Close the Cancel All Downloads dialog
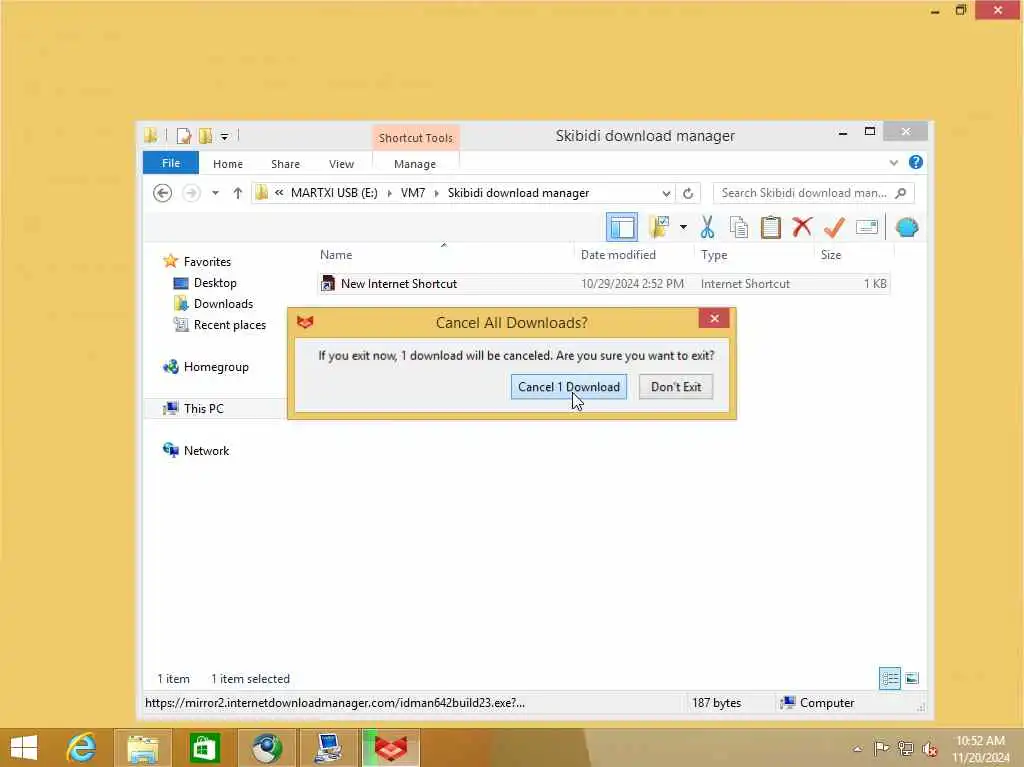This screenshot has height=767, width=1024. (714, 318)
